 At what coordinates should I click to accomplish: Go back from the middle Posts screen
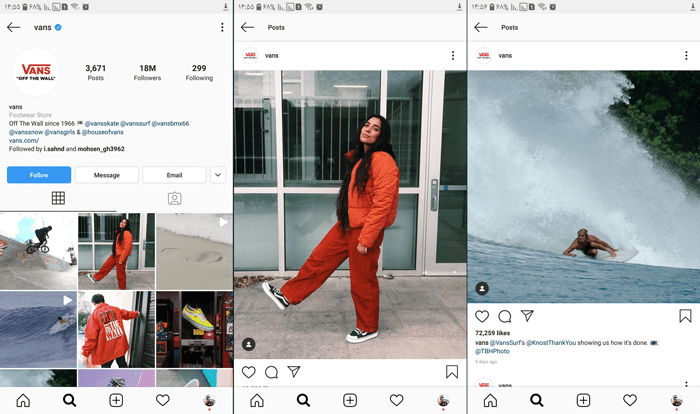point(247,27)
